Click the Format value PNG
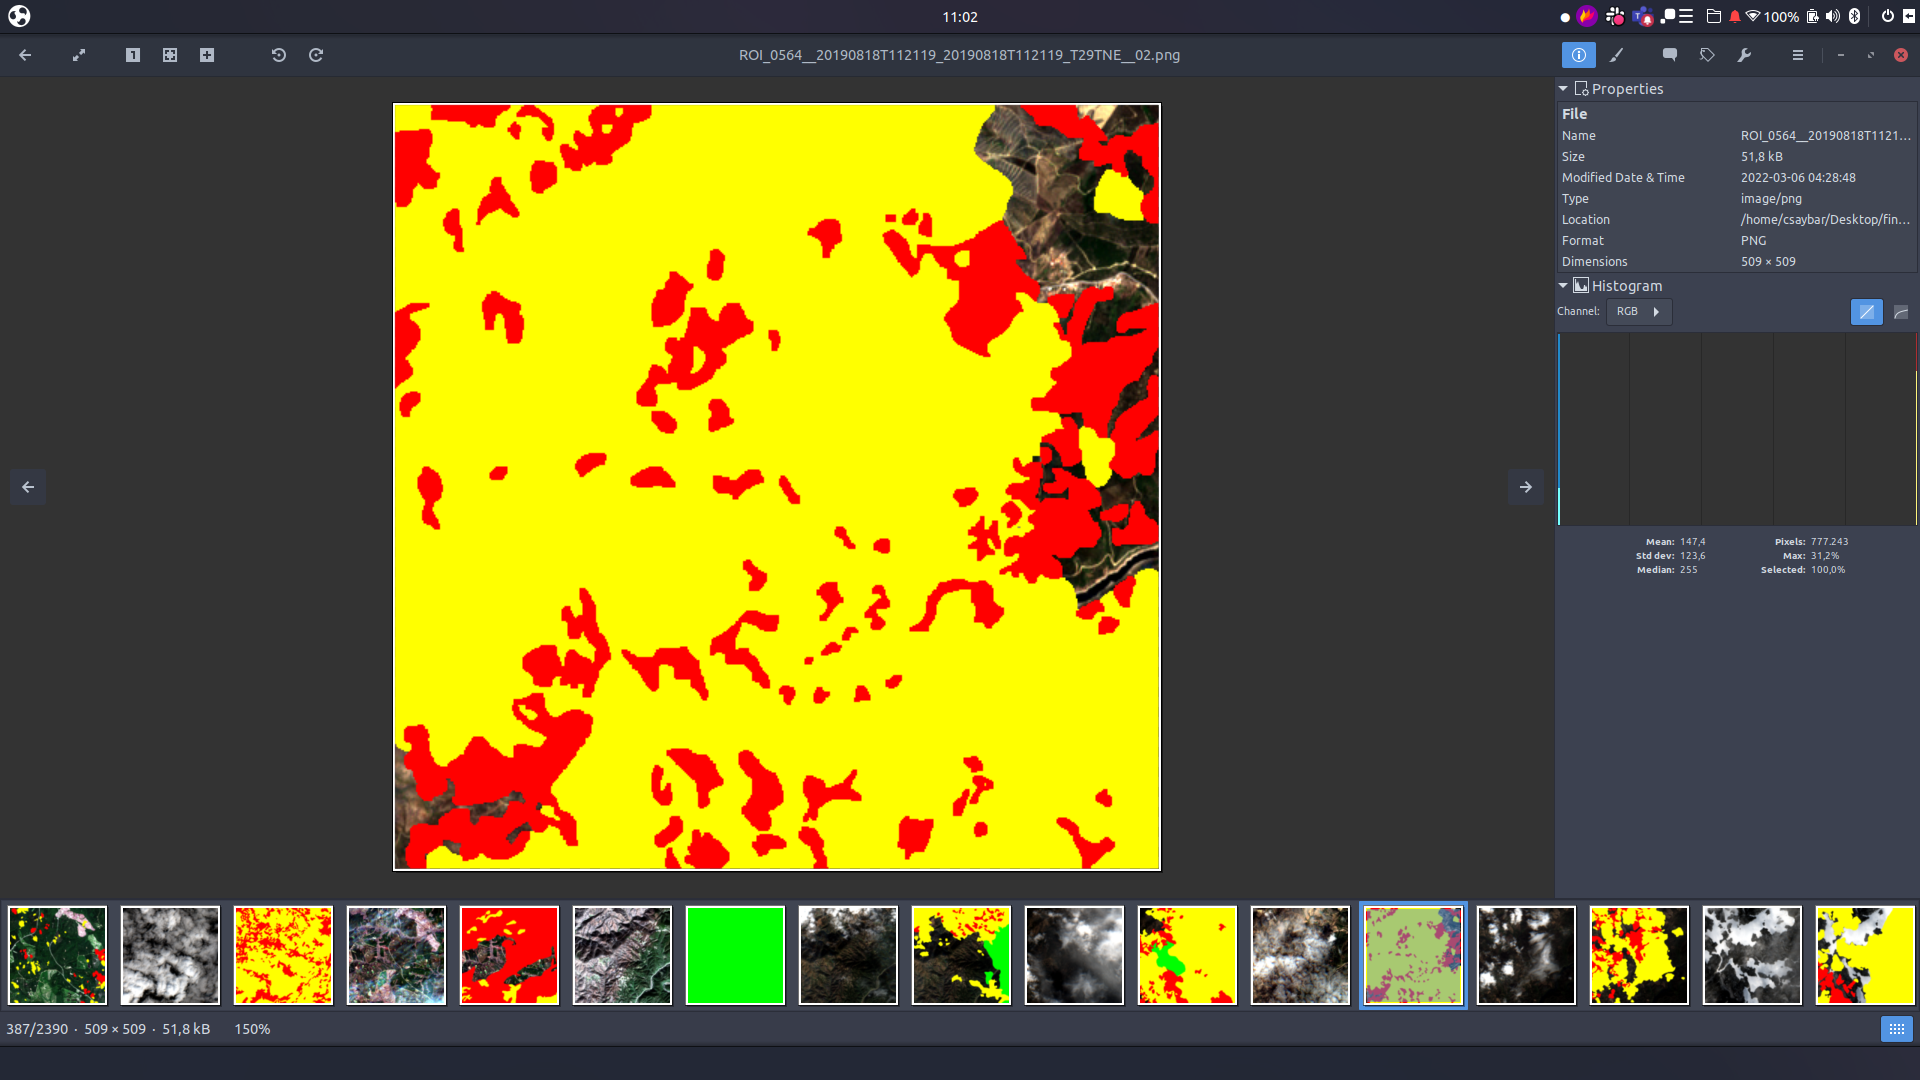The width and height of the screenshot is (1920, 1080). pos(1753,241)
